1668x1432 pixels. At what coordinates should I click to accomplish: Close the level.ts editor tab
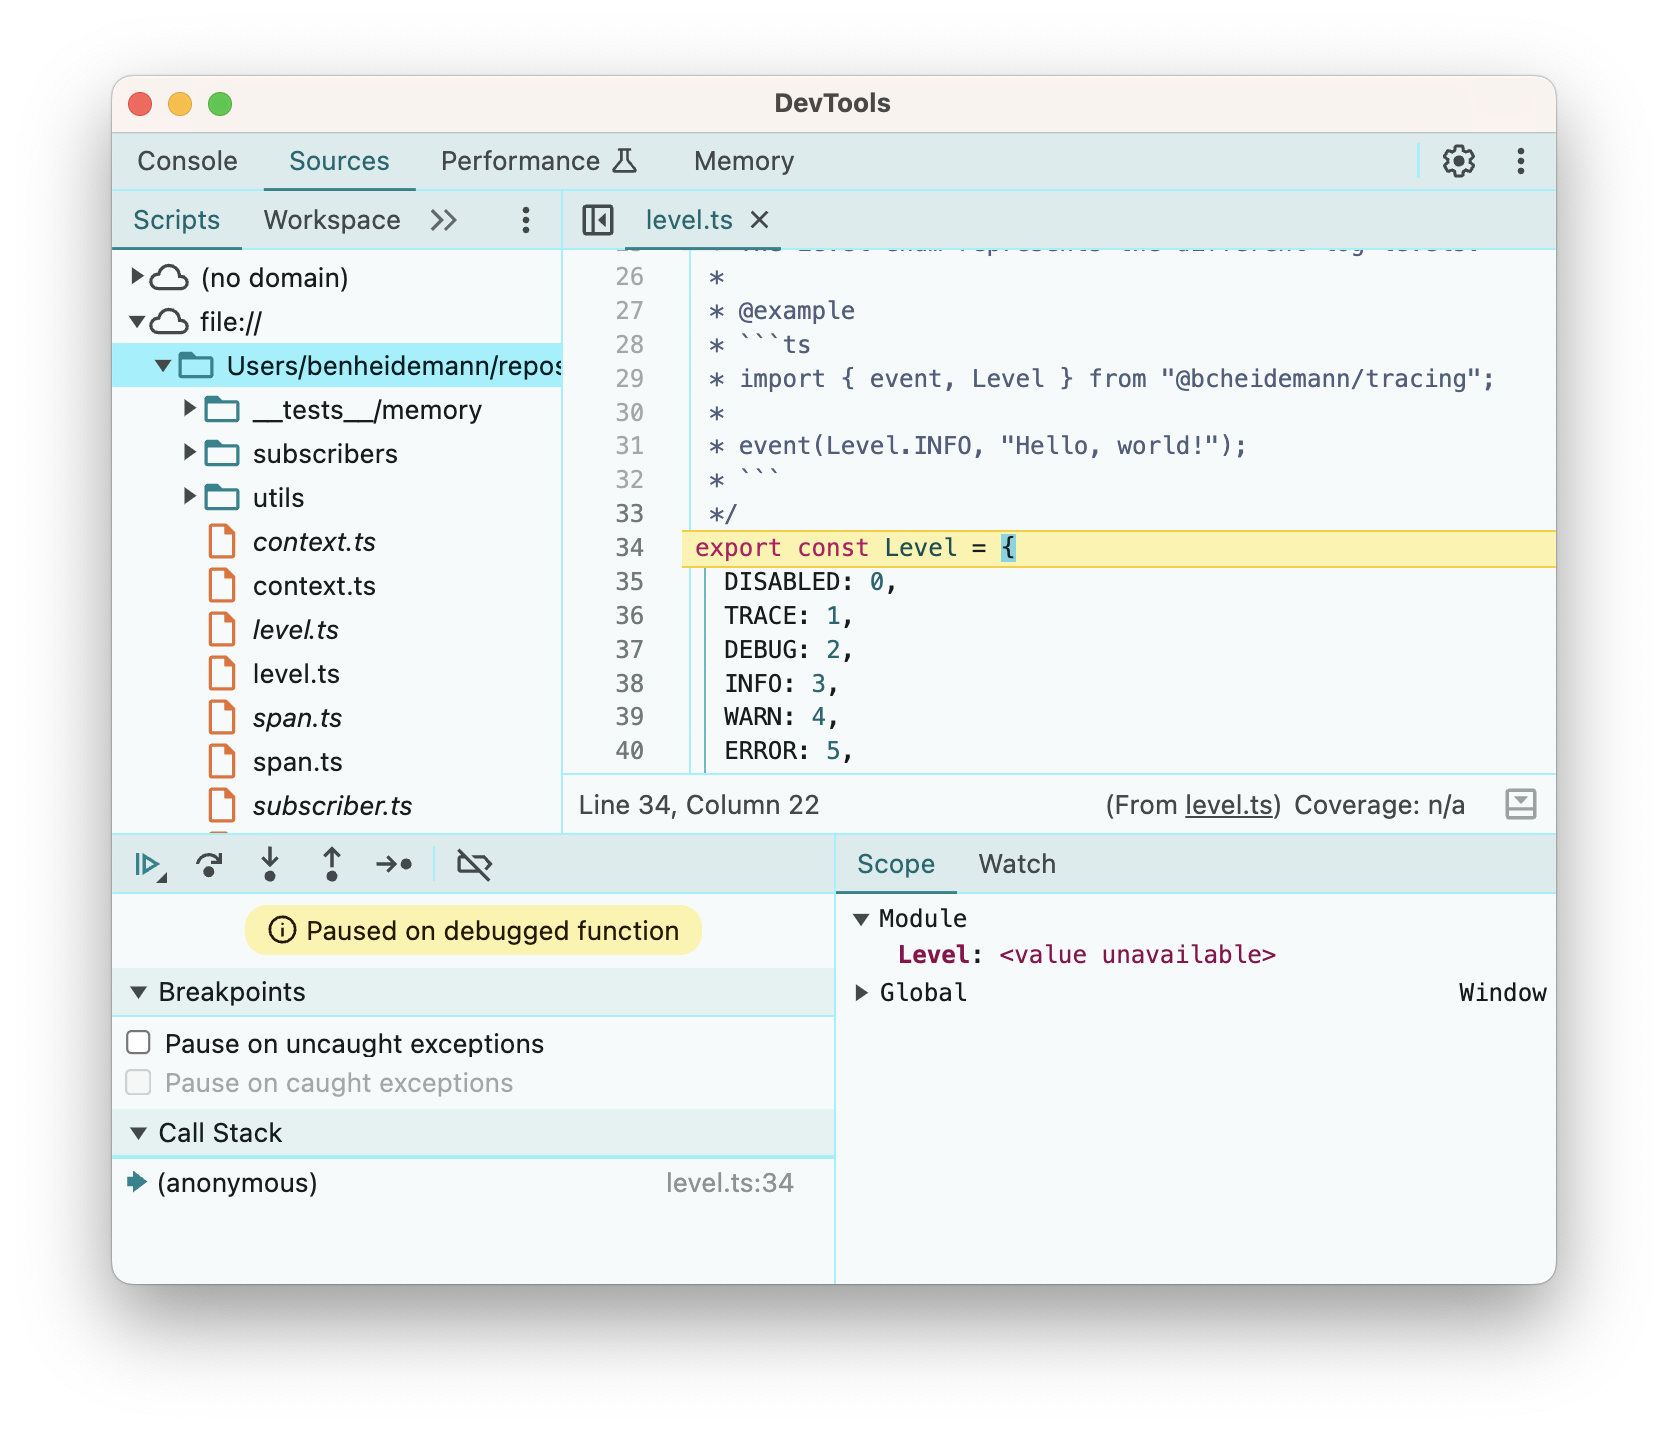pyautogui.click(x=760, y=220)
